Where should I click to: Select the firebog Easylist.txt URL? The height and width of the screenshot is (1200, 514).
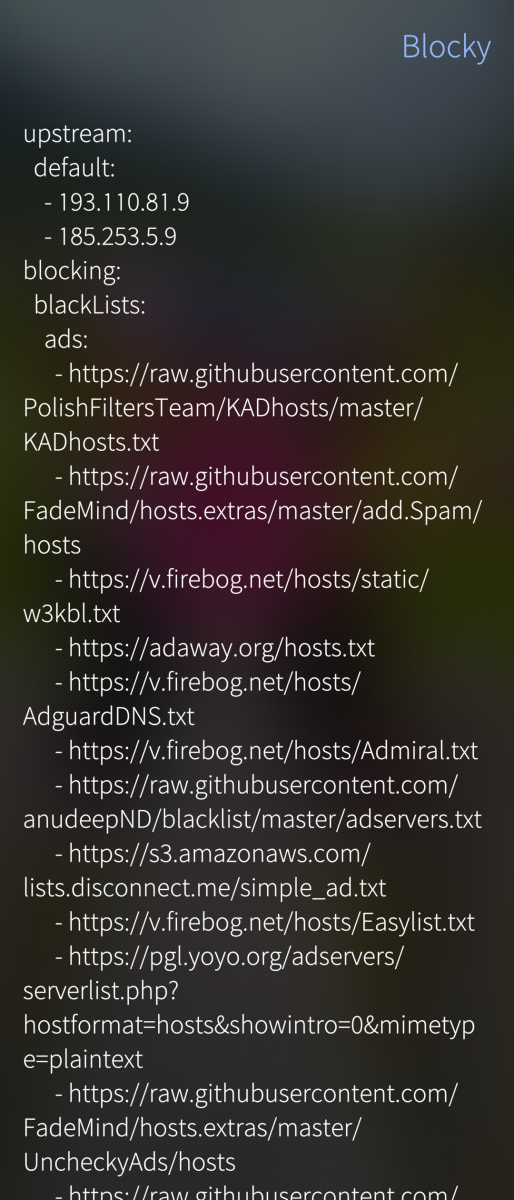[x=265, y=922]
